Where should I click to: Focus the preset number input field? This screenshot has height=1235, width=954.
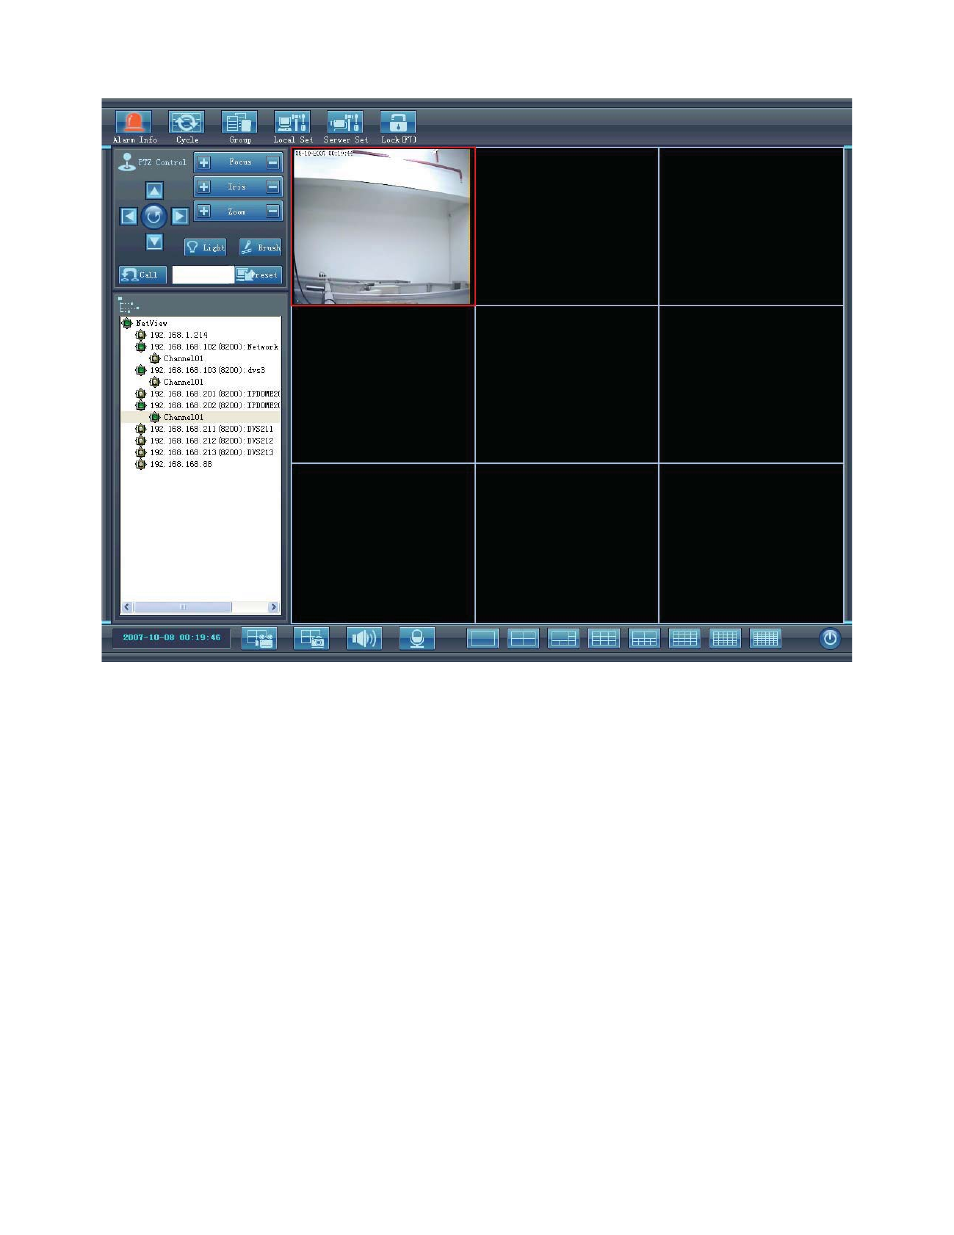click(203, 274)
